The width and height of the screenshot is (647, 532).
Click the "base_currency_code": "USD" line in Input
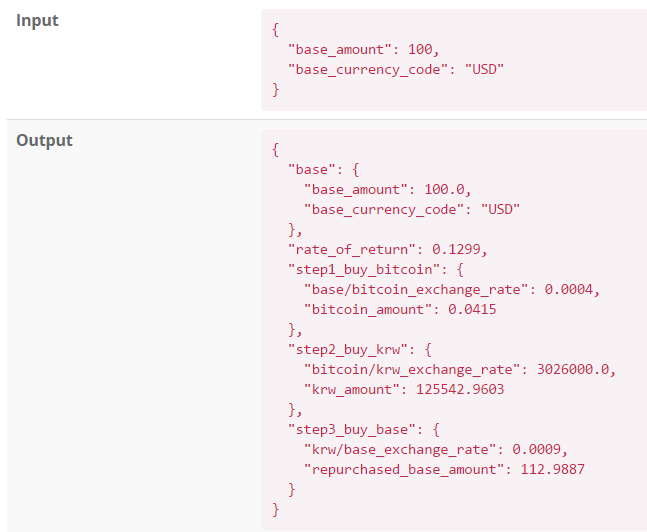click(396, 69)
